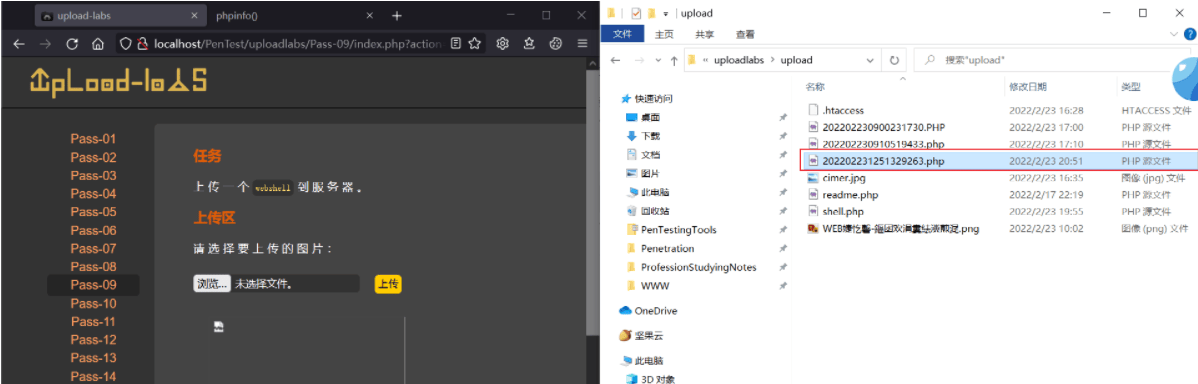Image resolution: width=1198 pixels, height=384 pixels.
Task: Click the Firefox page vertical scrollbar
Action: pos(591,202)
